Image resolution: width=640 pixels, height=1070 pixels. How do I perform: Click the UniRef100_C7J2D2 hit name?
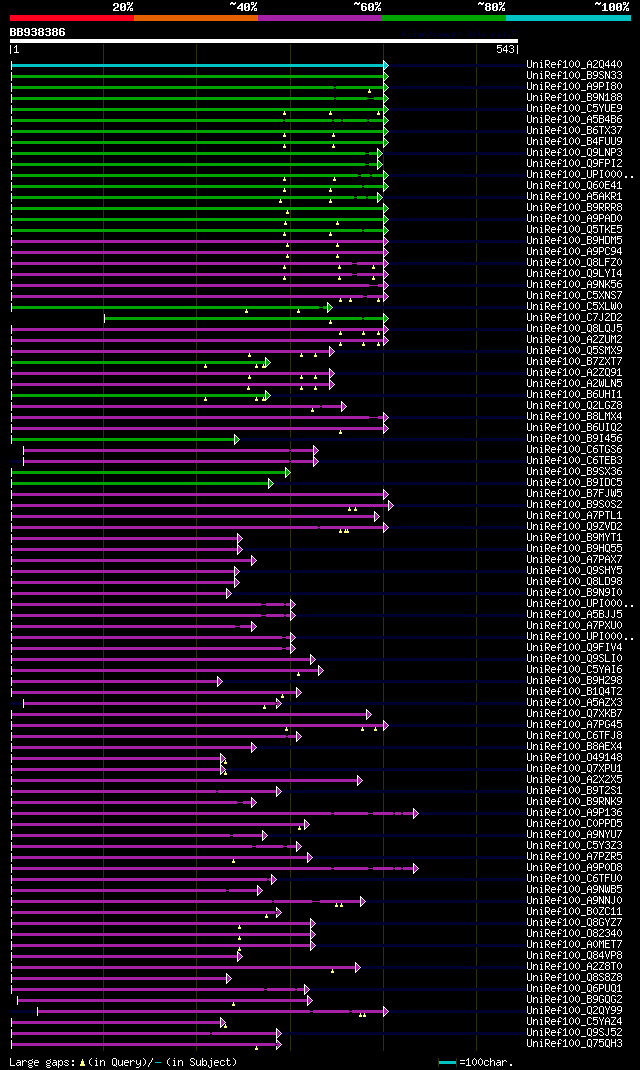pos(574,318)
